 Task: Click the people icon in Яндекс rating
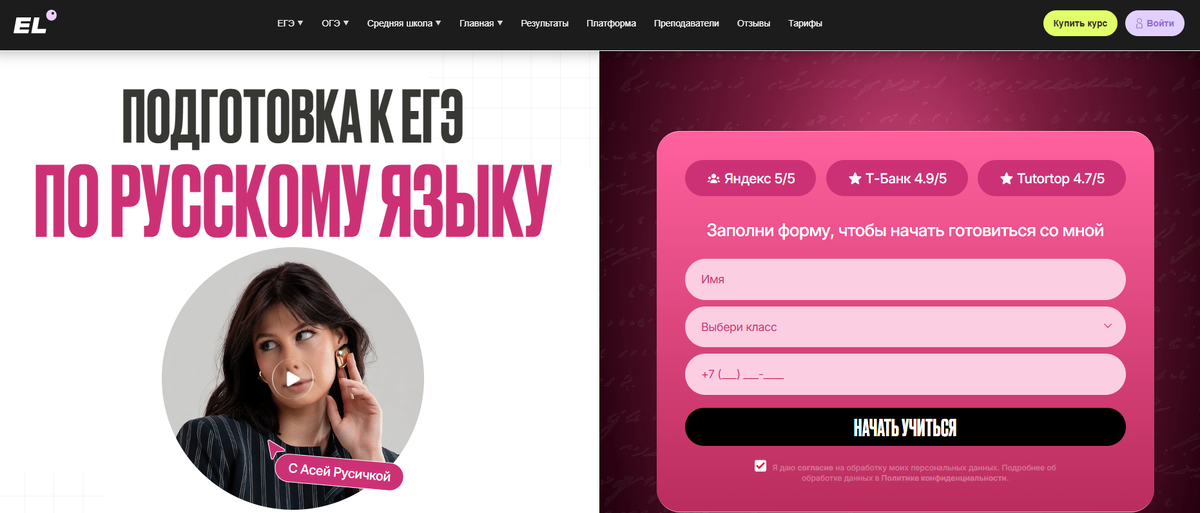[x=713, y=179]
